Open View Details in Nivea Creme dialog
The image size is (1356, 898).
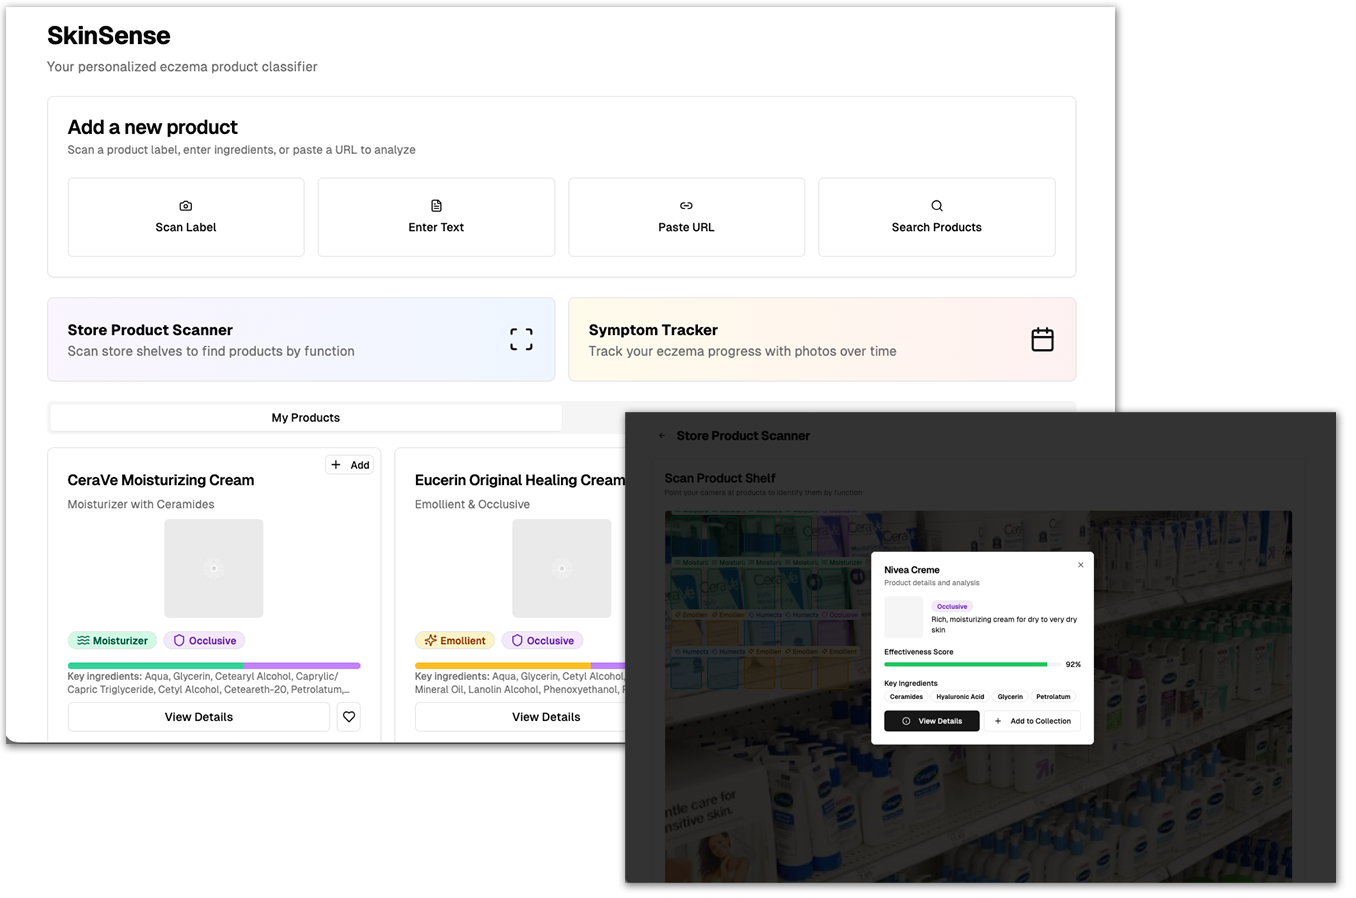931,721
